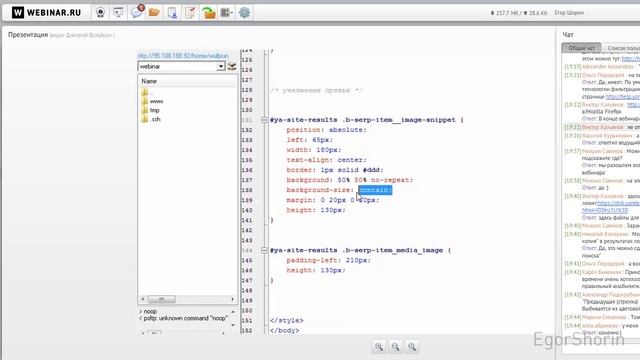
Task: Click the icon beside directory dropdown
Action: coord(232,66)
